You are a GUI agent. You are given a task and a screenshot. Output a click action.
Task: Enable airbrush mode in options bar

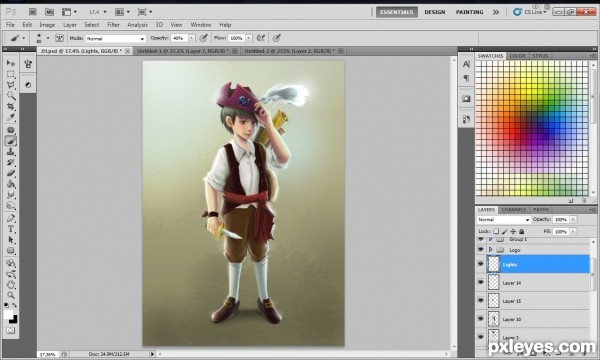261,38
